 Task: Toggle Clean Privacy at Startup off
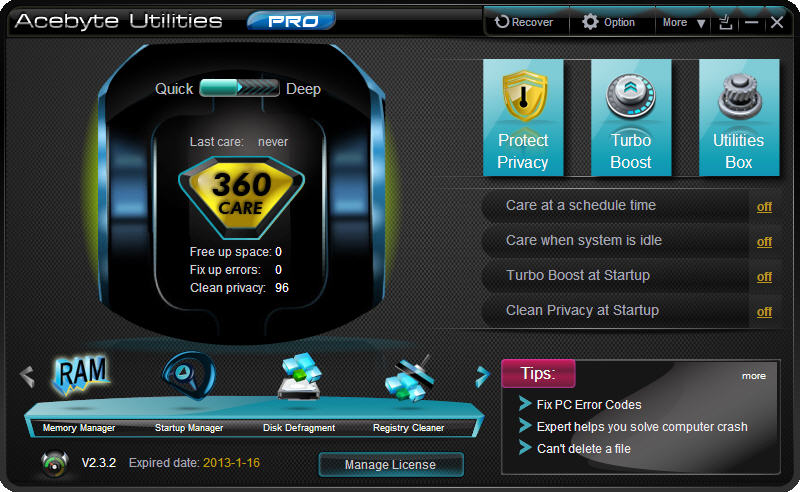coord(764,311)
